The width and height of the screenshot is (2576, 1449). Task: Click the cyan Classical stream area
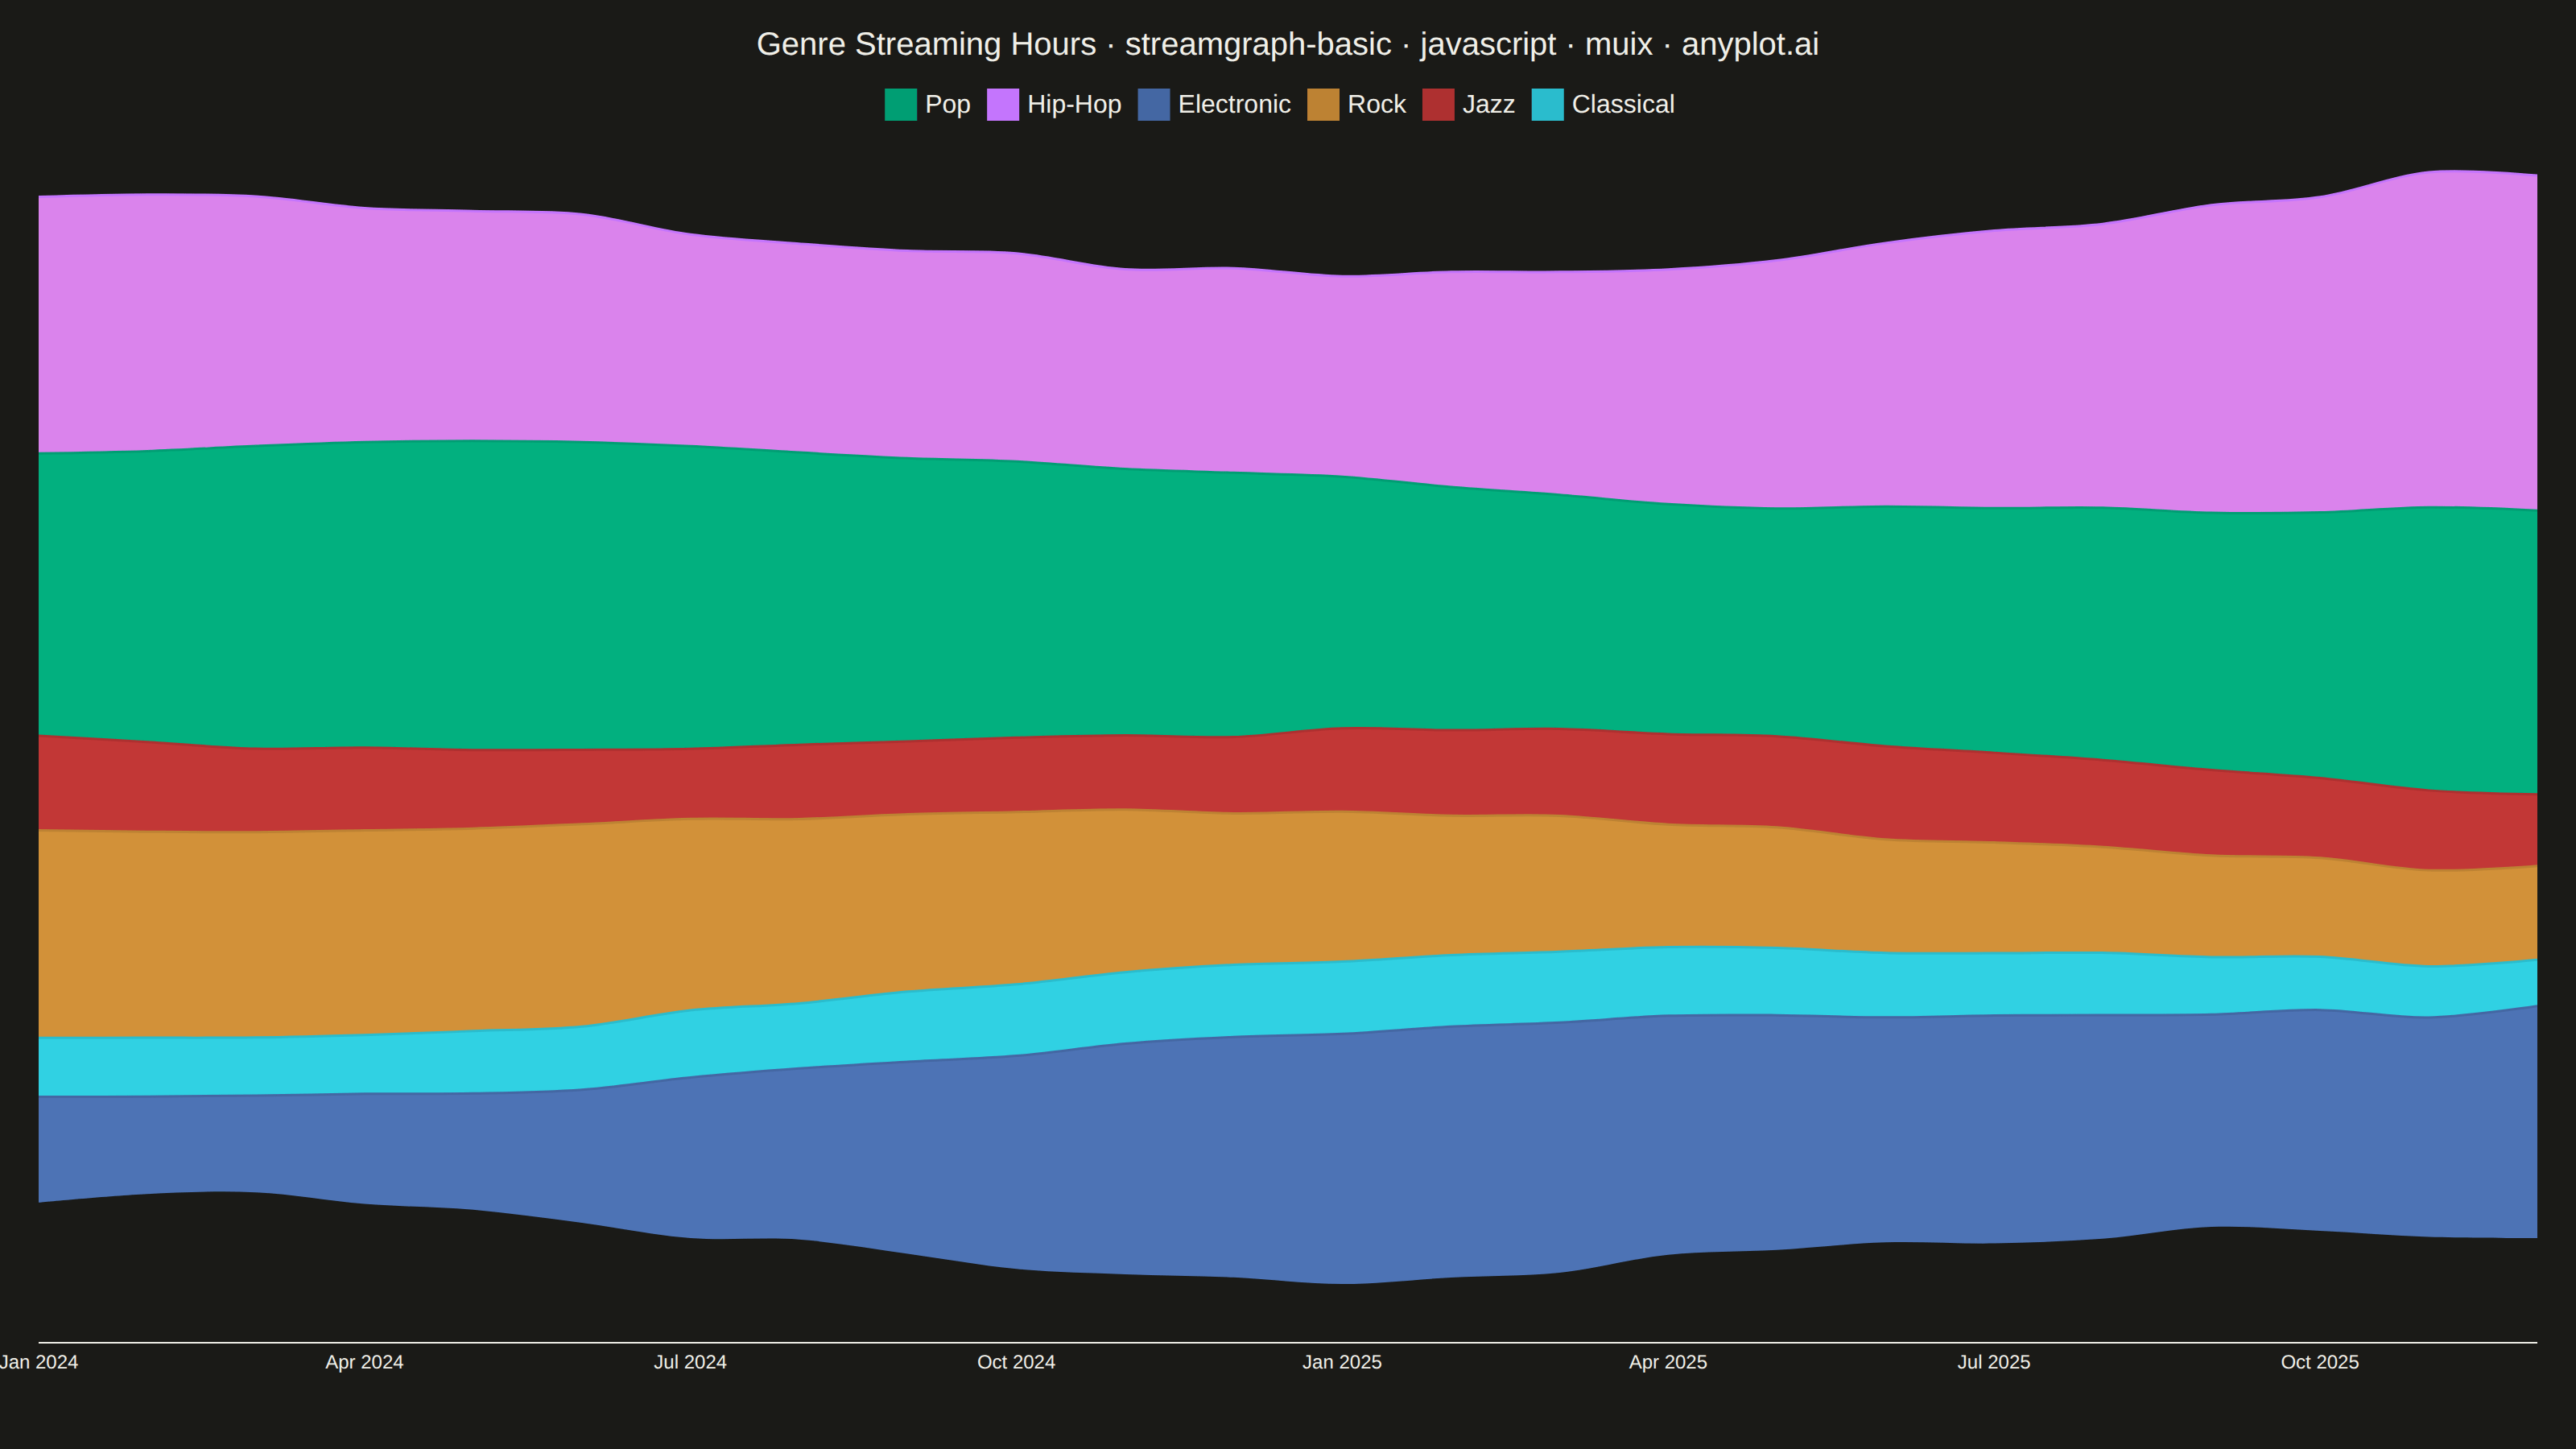[x=1288, y=998]
